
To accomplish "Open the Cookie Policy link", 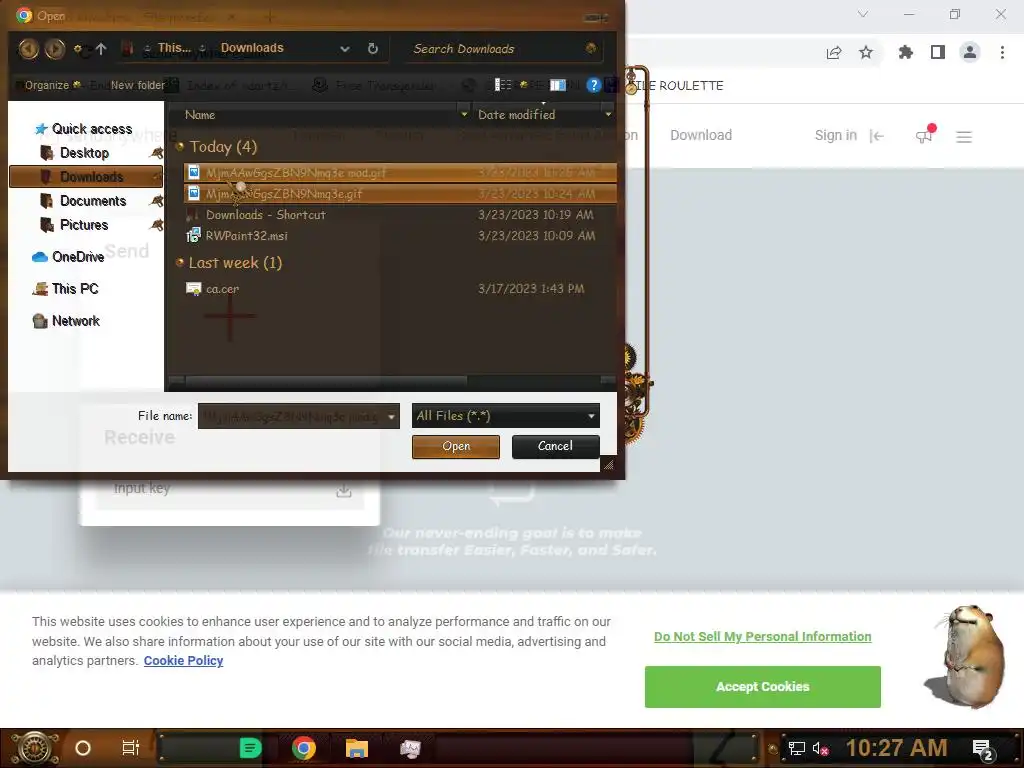I will pyautogui.click(x=184, y=661).
